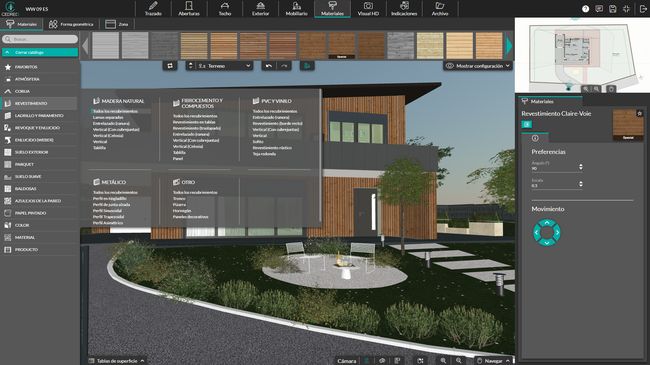
Task: Switch to the Mobiliario tab
Action: click(x=296, y=9)
